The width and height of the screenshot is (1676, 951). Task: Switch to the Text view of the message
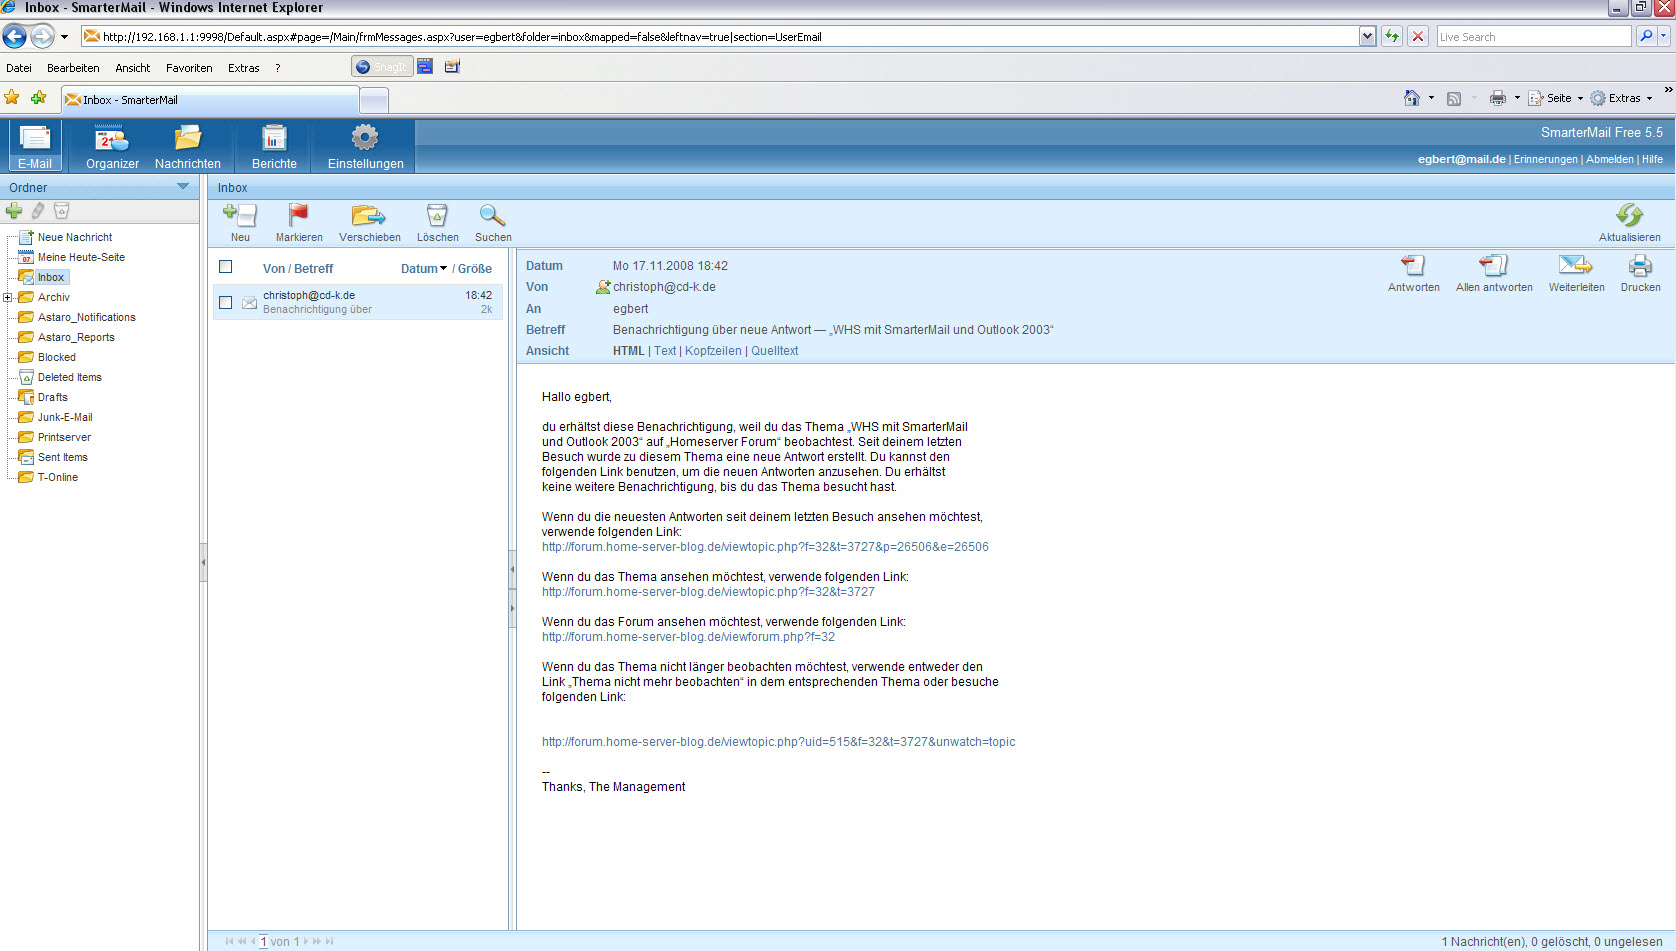tap(664, 350)
